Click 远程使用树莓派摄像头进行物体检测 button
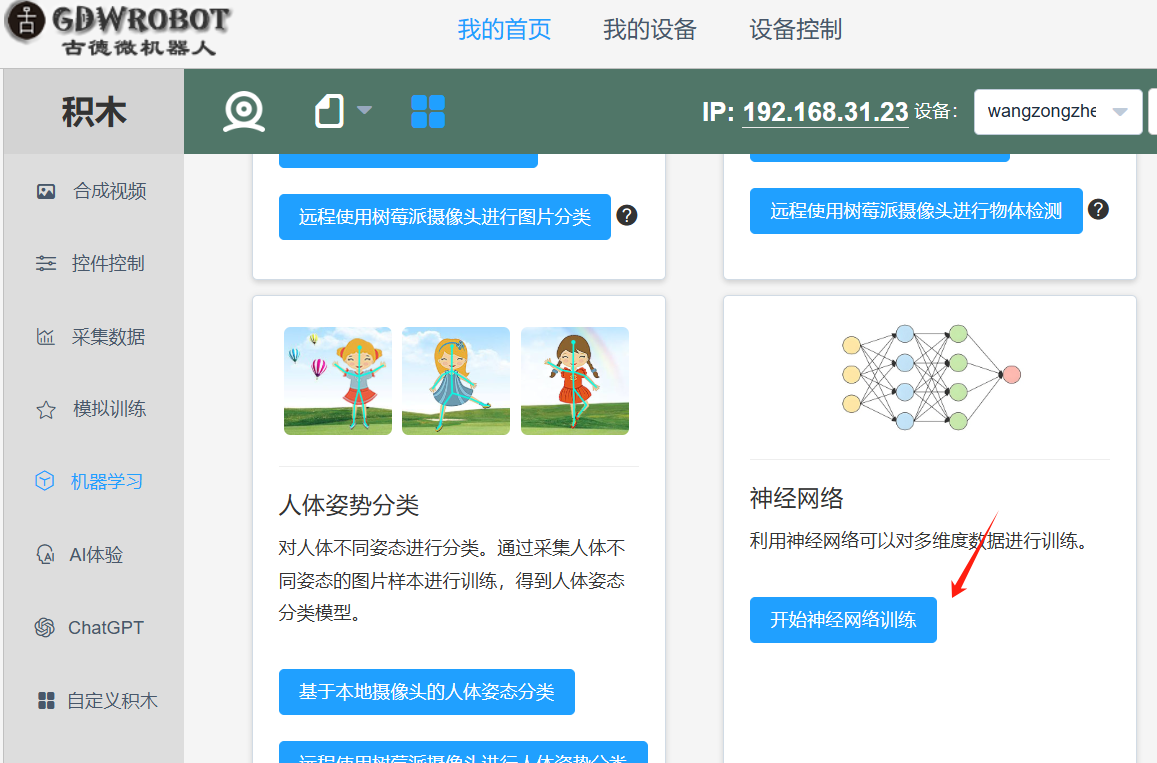 pyautogui.click(x=916, y=211)
